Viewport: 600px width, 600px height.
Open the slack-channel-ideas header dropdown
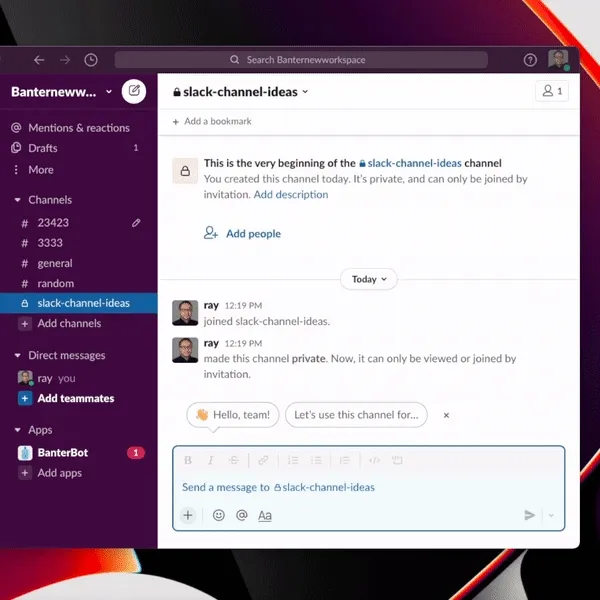(x=240, y=92)
